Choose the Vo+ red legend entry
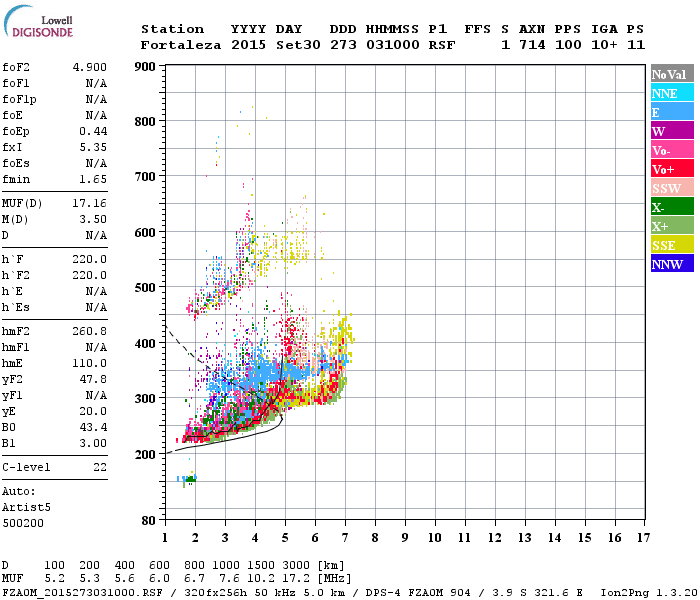This screenshot has width=700, height=600. (671, 169)
